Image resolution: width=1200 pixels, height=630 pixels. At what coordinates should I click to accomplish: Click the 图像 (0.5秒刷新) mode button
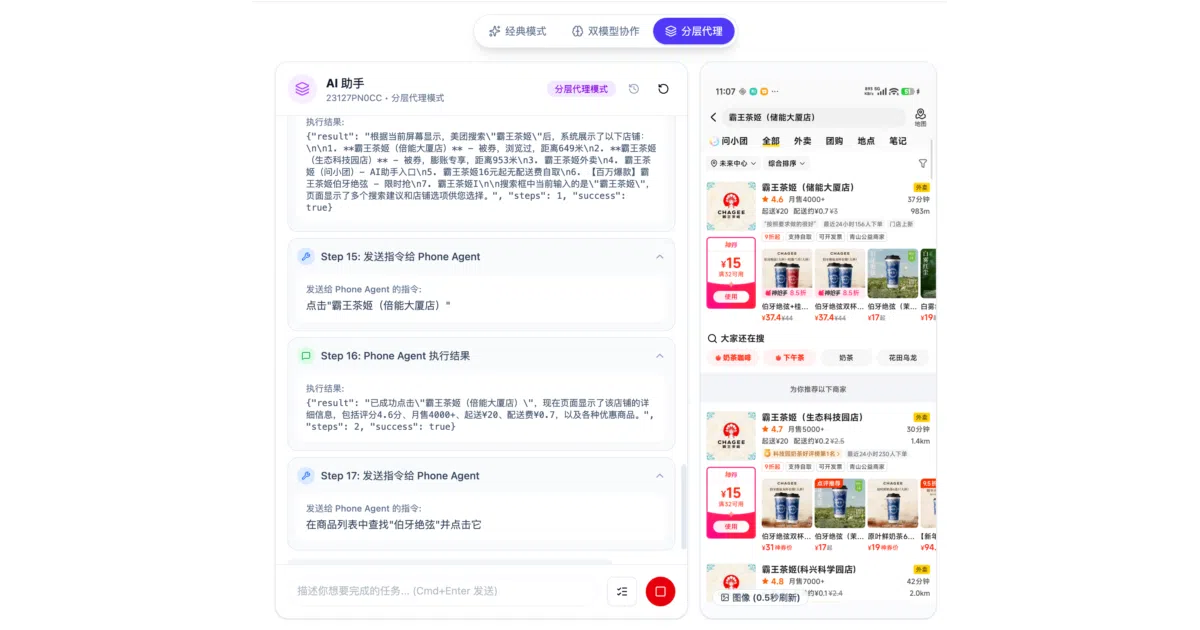point(760,597)
